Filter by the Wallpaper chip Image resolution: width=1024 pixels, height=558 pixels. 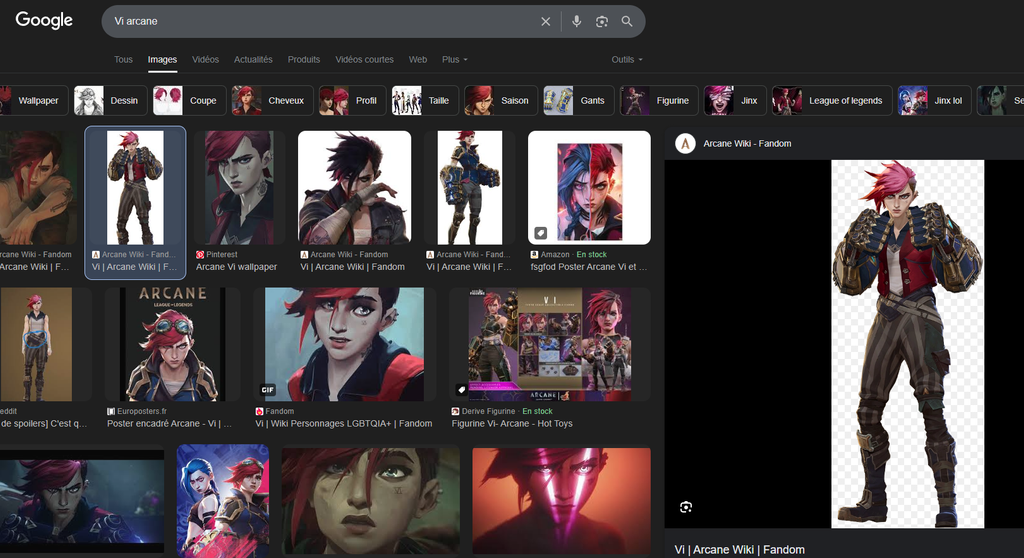tap(32, 101)
